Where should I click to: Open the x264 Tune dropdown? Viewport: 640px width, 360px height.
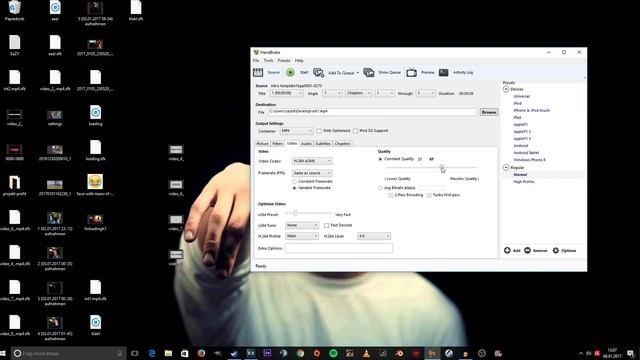pyautogui.click(x=302, y=225)
